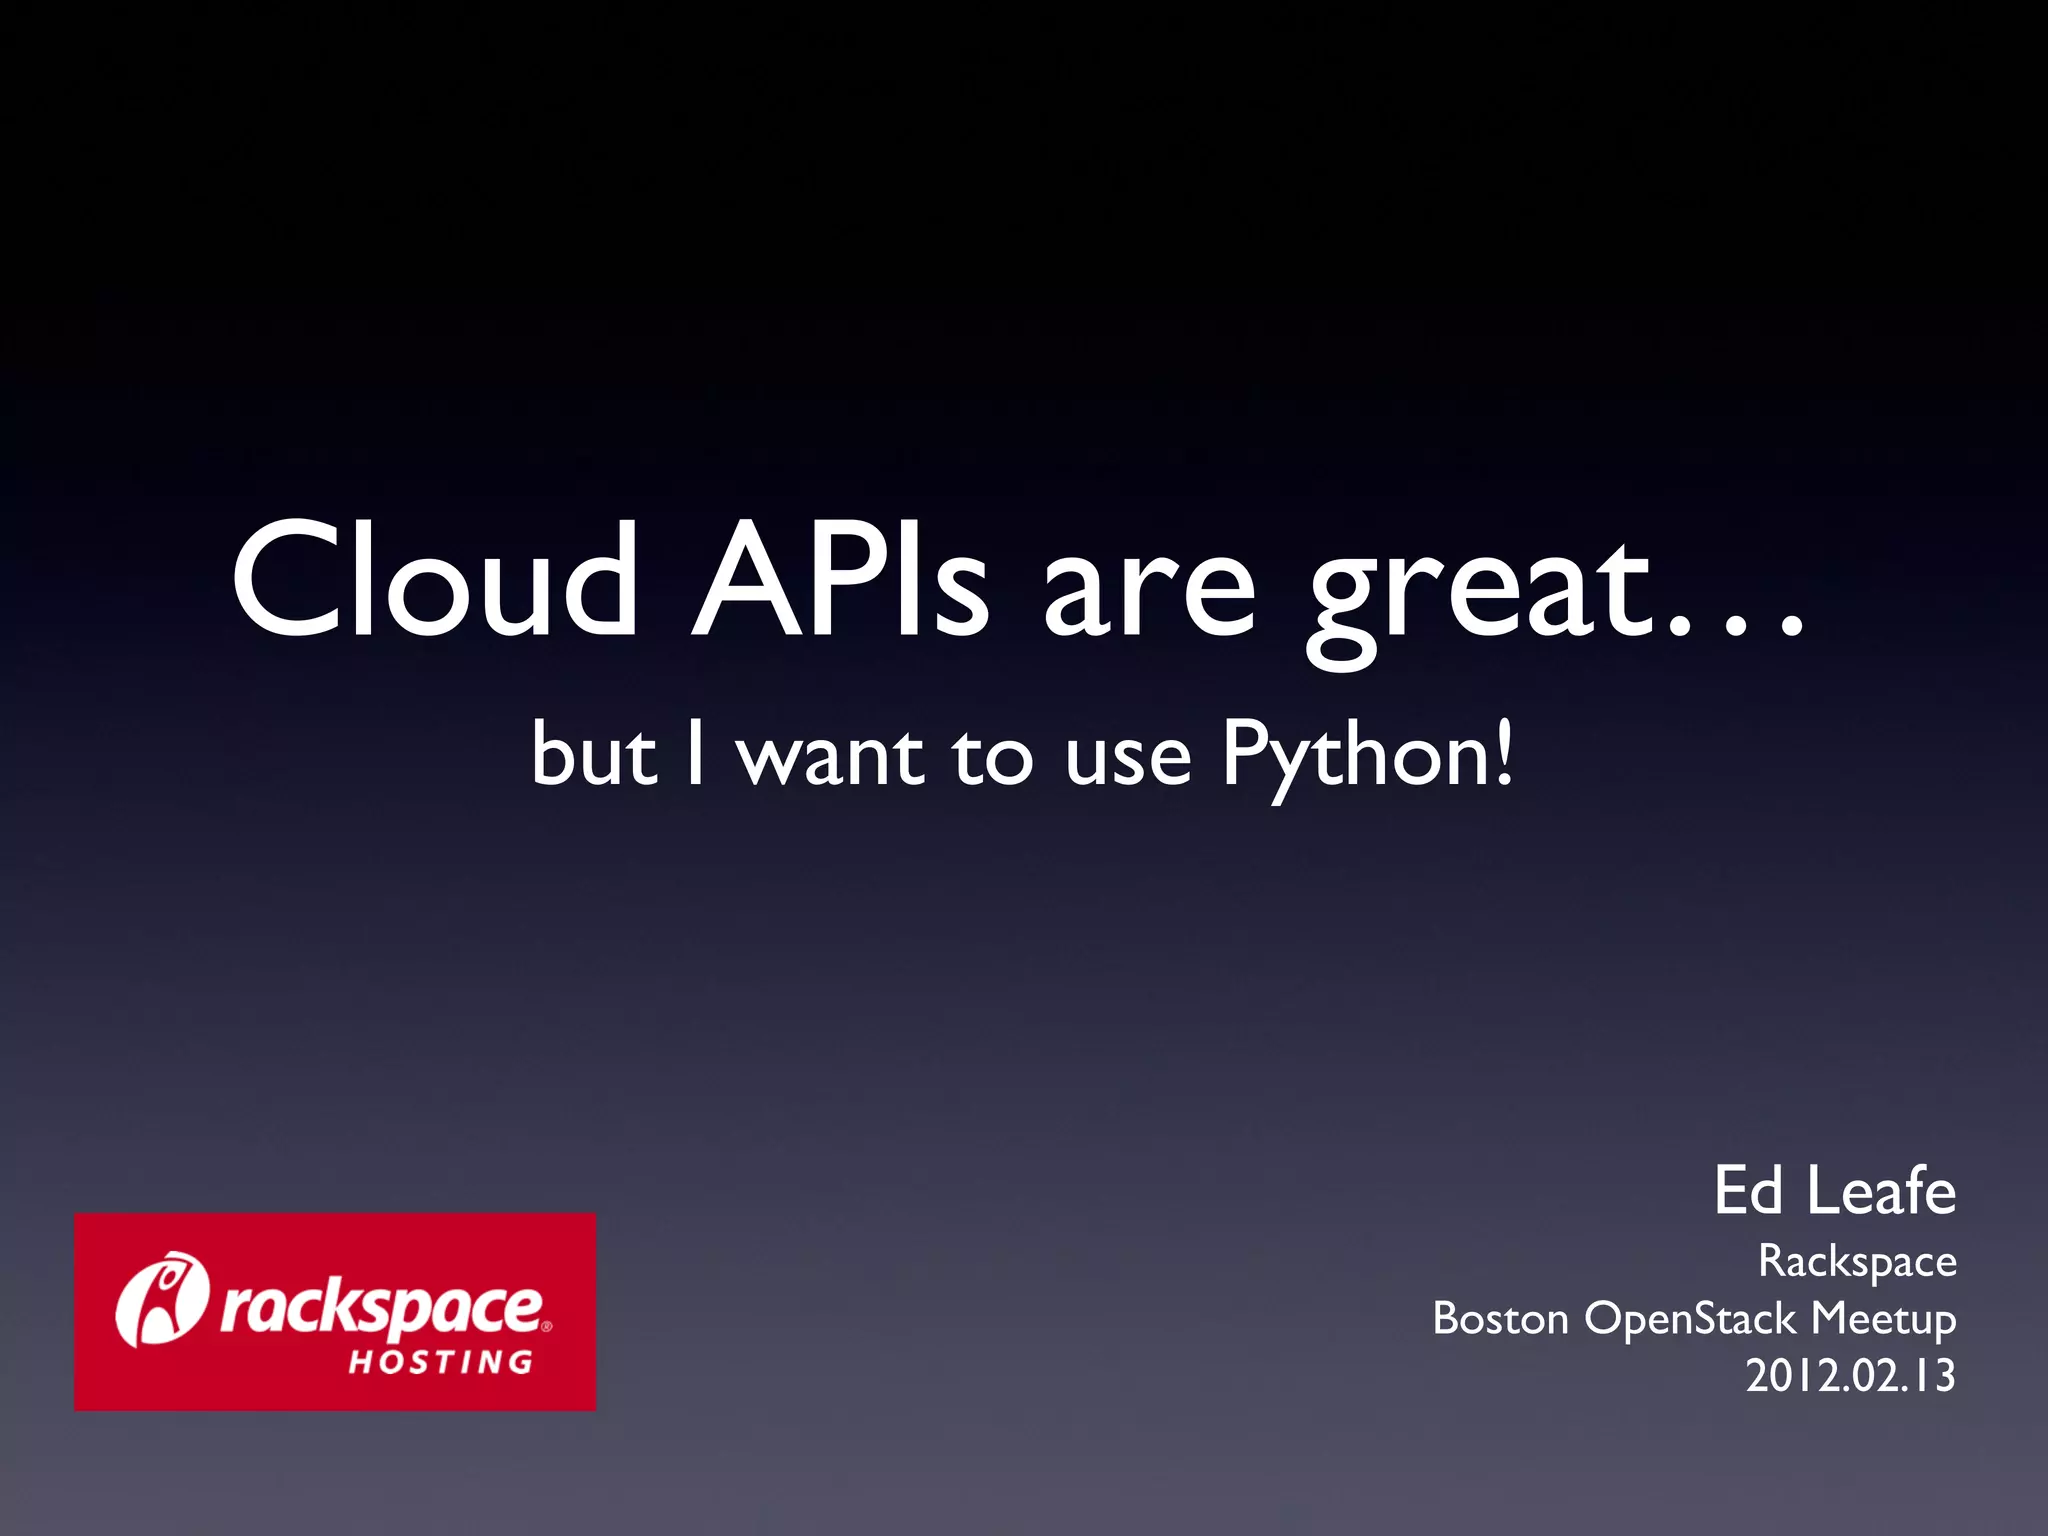This screenshot has width=2048, height=1536.
Task: Click the word 'Python!' in subtitle
Action: 1368,756
